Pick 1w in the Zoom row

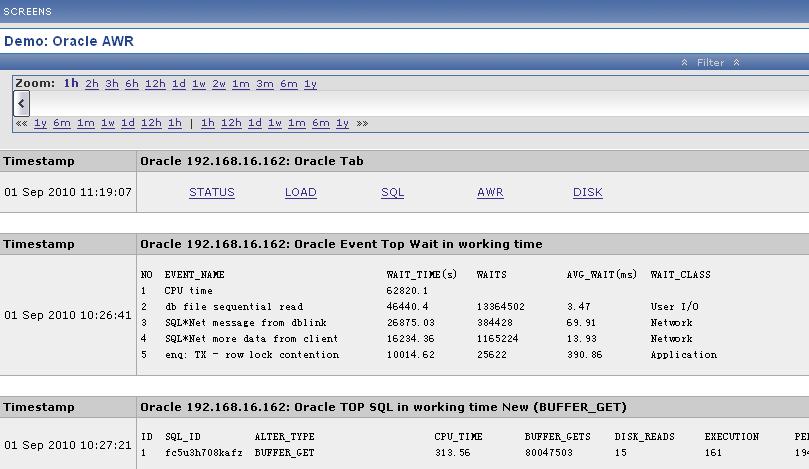199,84
